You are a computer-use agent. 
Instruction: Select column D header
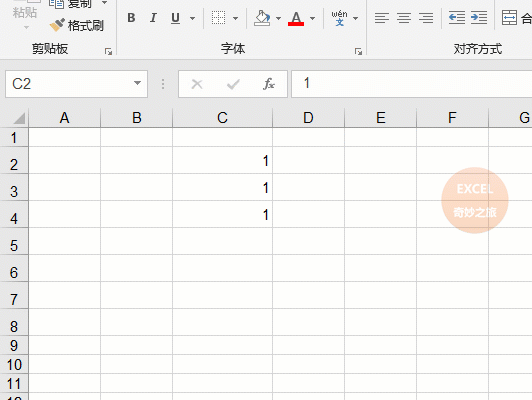click(x=308, y=118)
